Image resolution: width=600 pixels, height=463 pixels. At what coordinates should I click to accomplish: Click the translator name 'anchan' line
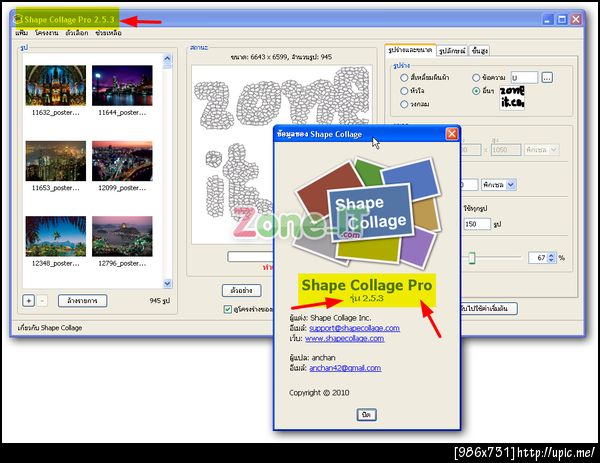click(x=312, y=357)
